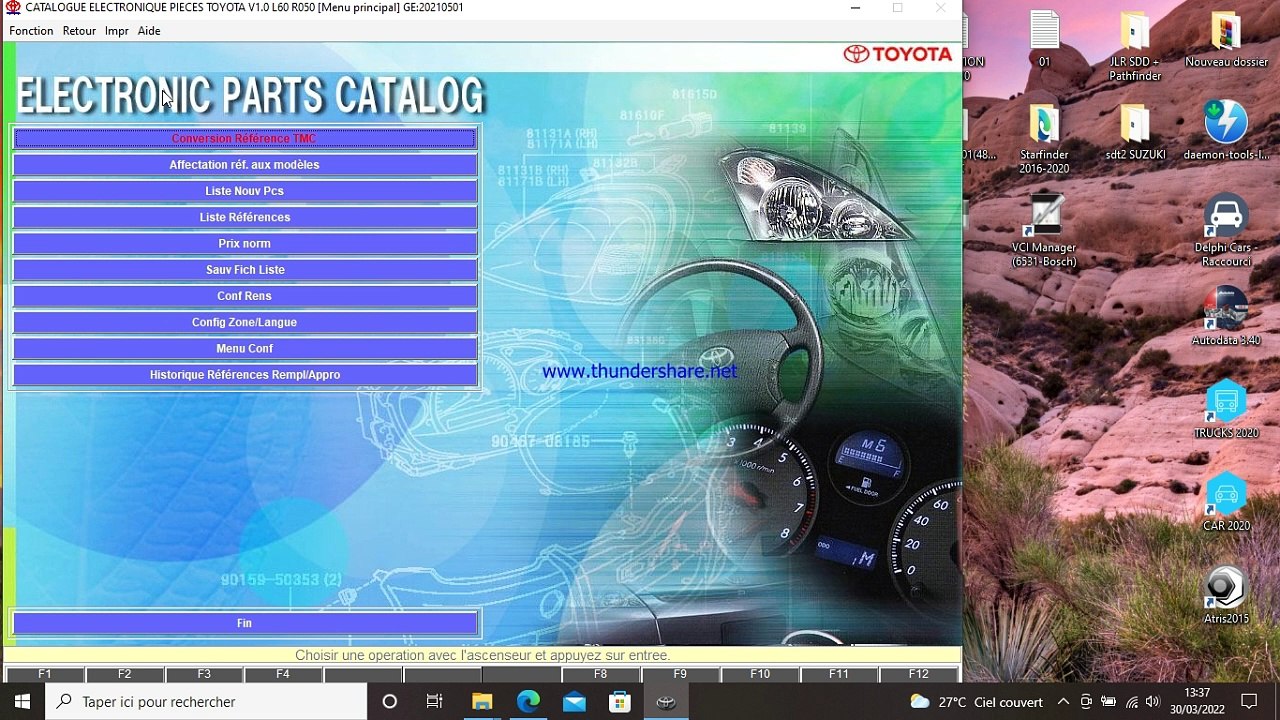Check the battery status tray icon

pos(1108,702)
